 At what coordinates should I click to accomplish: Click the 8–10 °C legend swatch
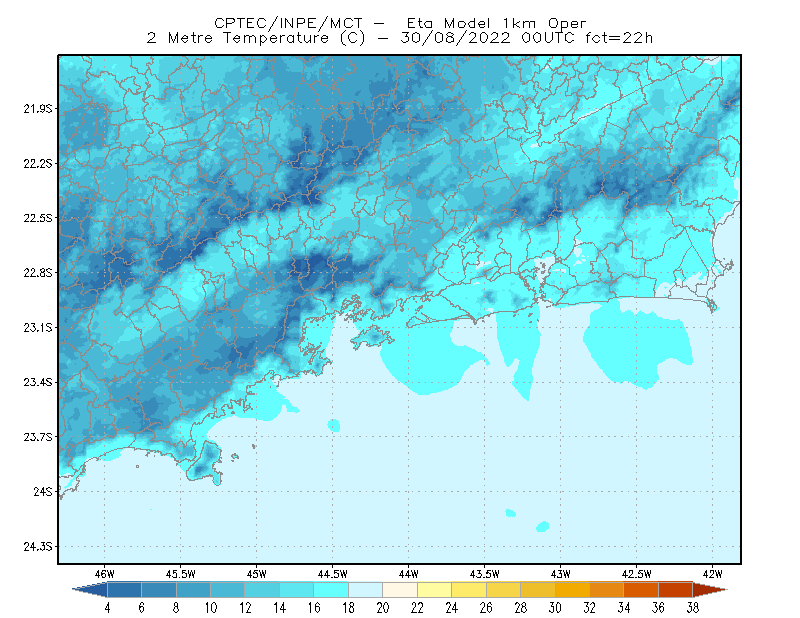point(193,590)
